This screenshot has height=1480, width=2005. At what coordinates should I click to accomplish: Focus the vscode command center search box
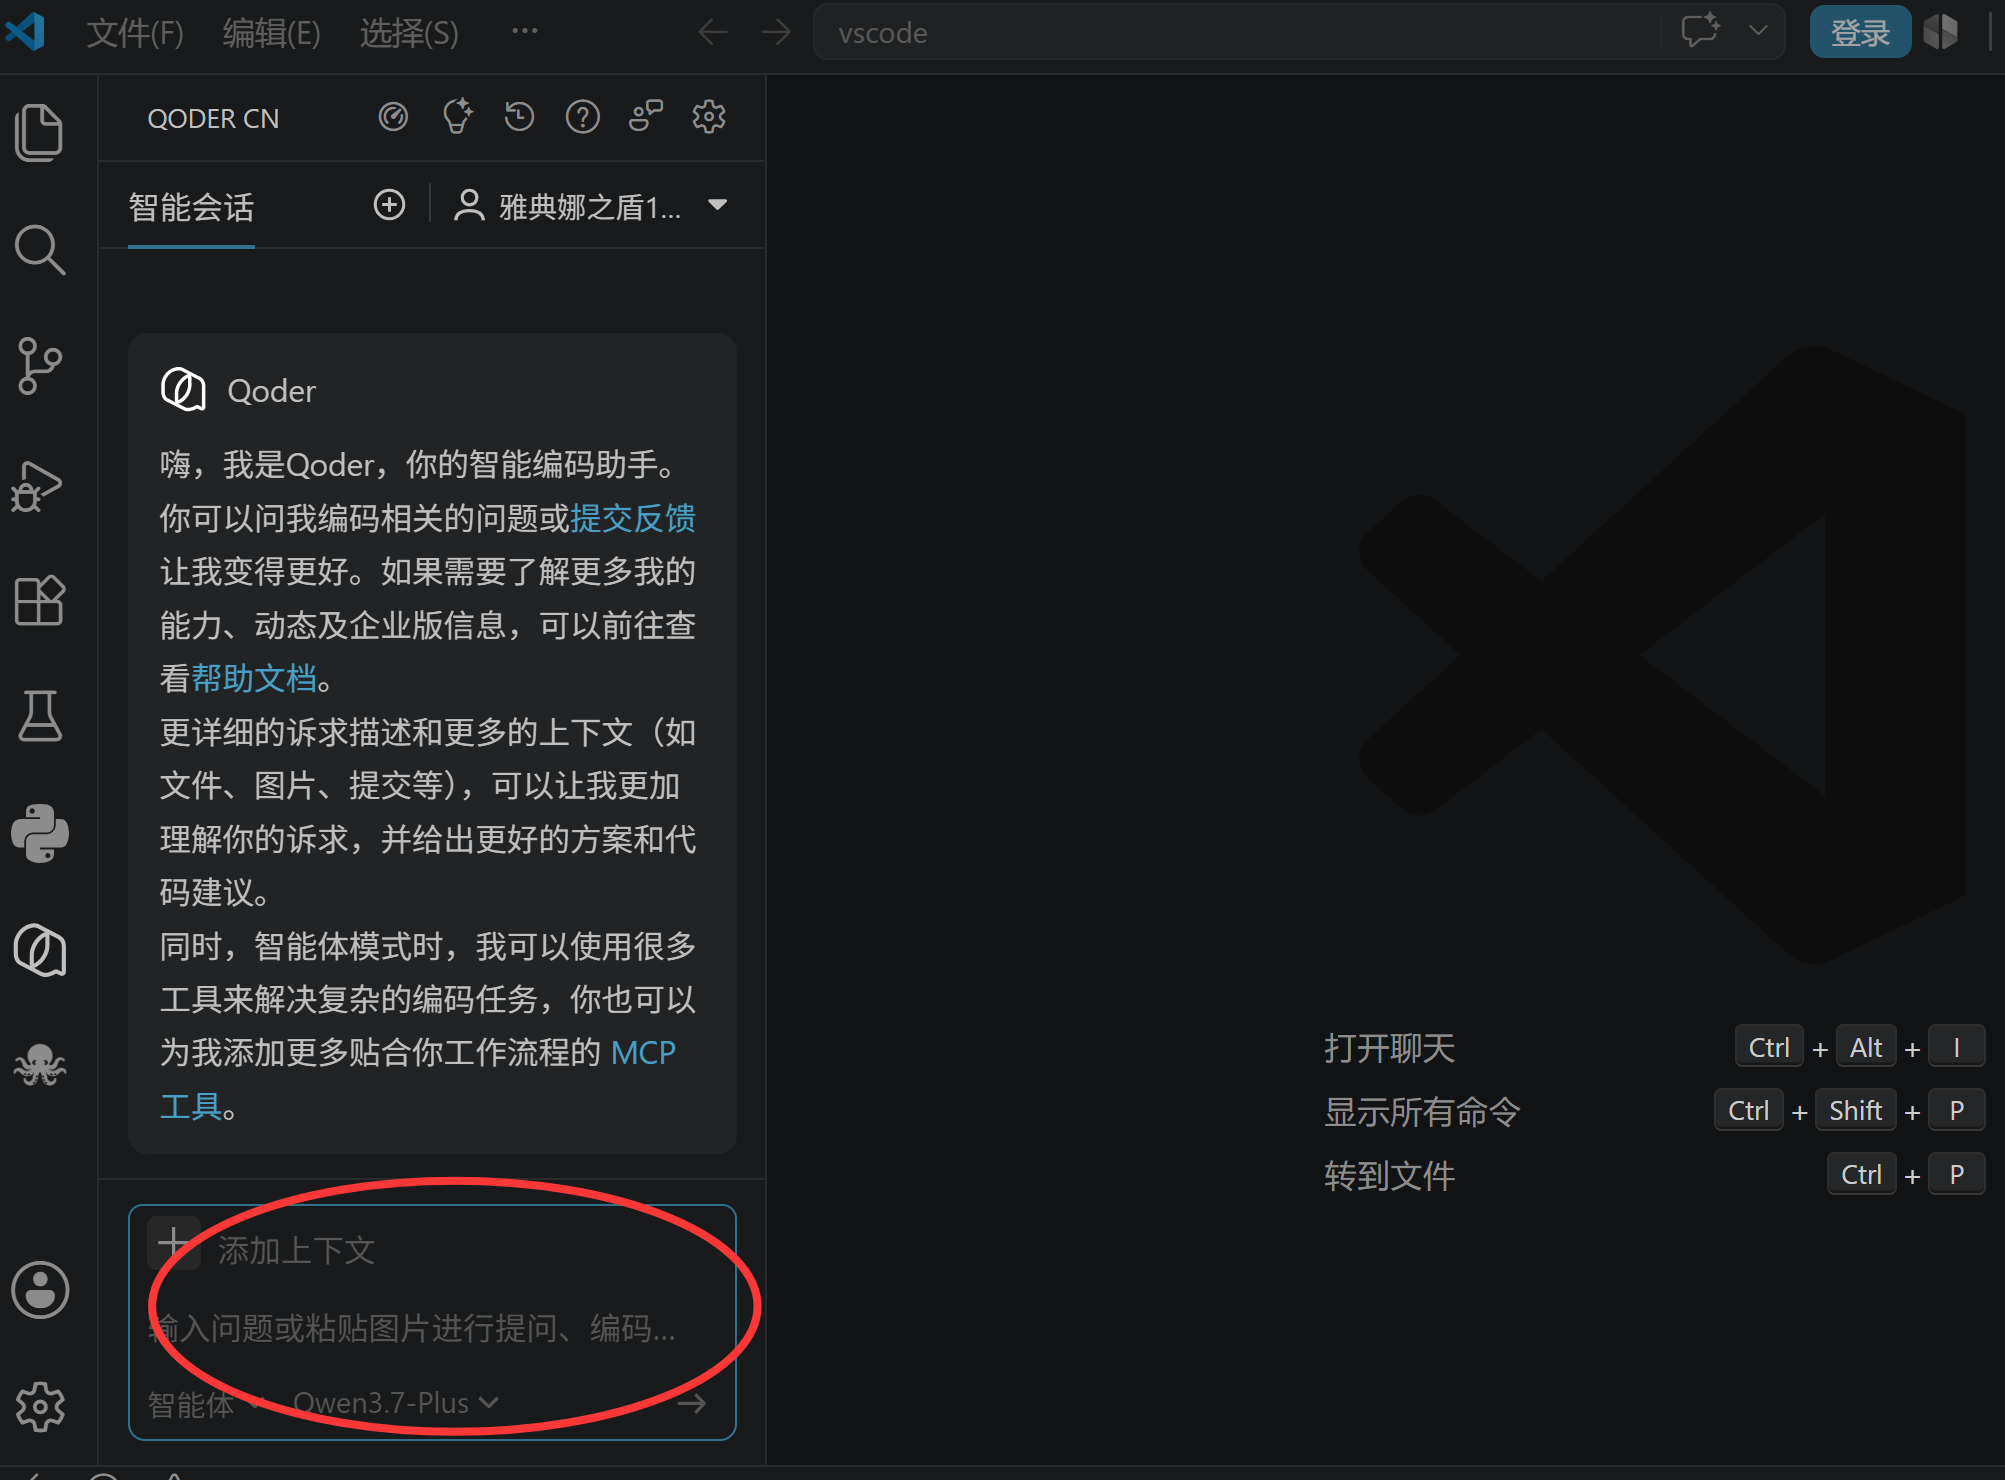coord(1236,32)
